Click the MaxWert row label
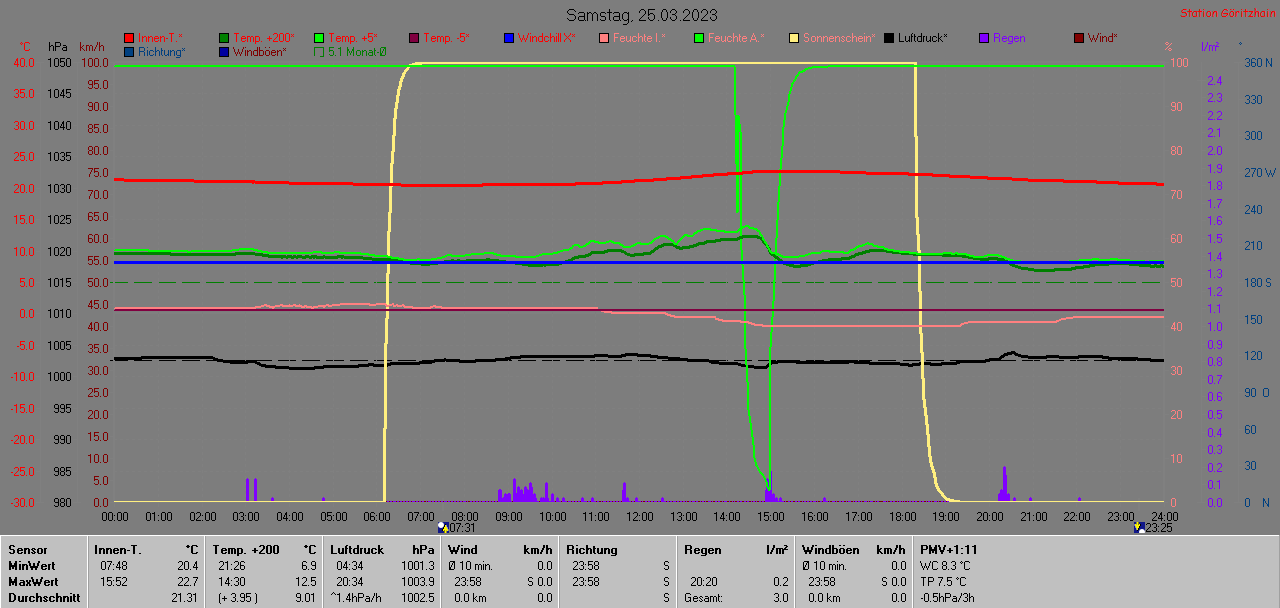 (35, 581)
